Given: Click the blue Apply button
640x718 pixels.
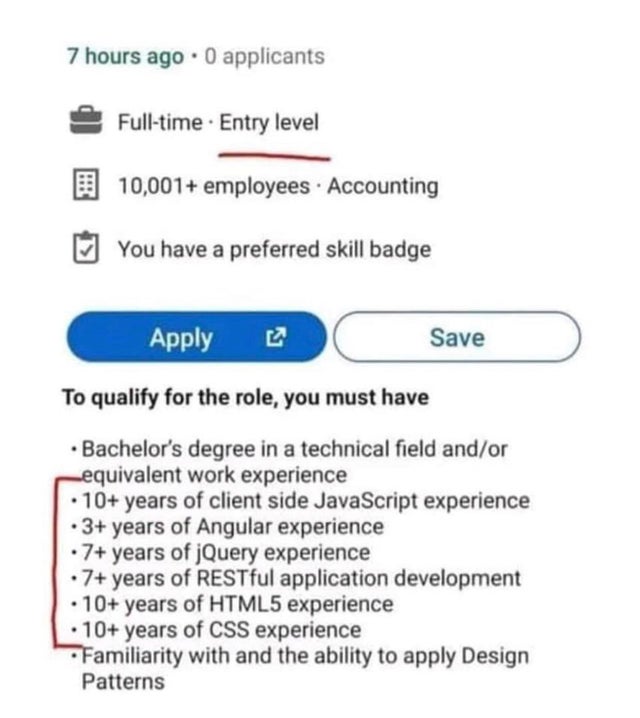Looking at the screenshot, I should click(x=197, y=337).
